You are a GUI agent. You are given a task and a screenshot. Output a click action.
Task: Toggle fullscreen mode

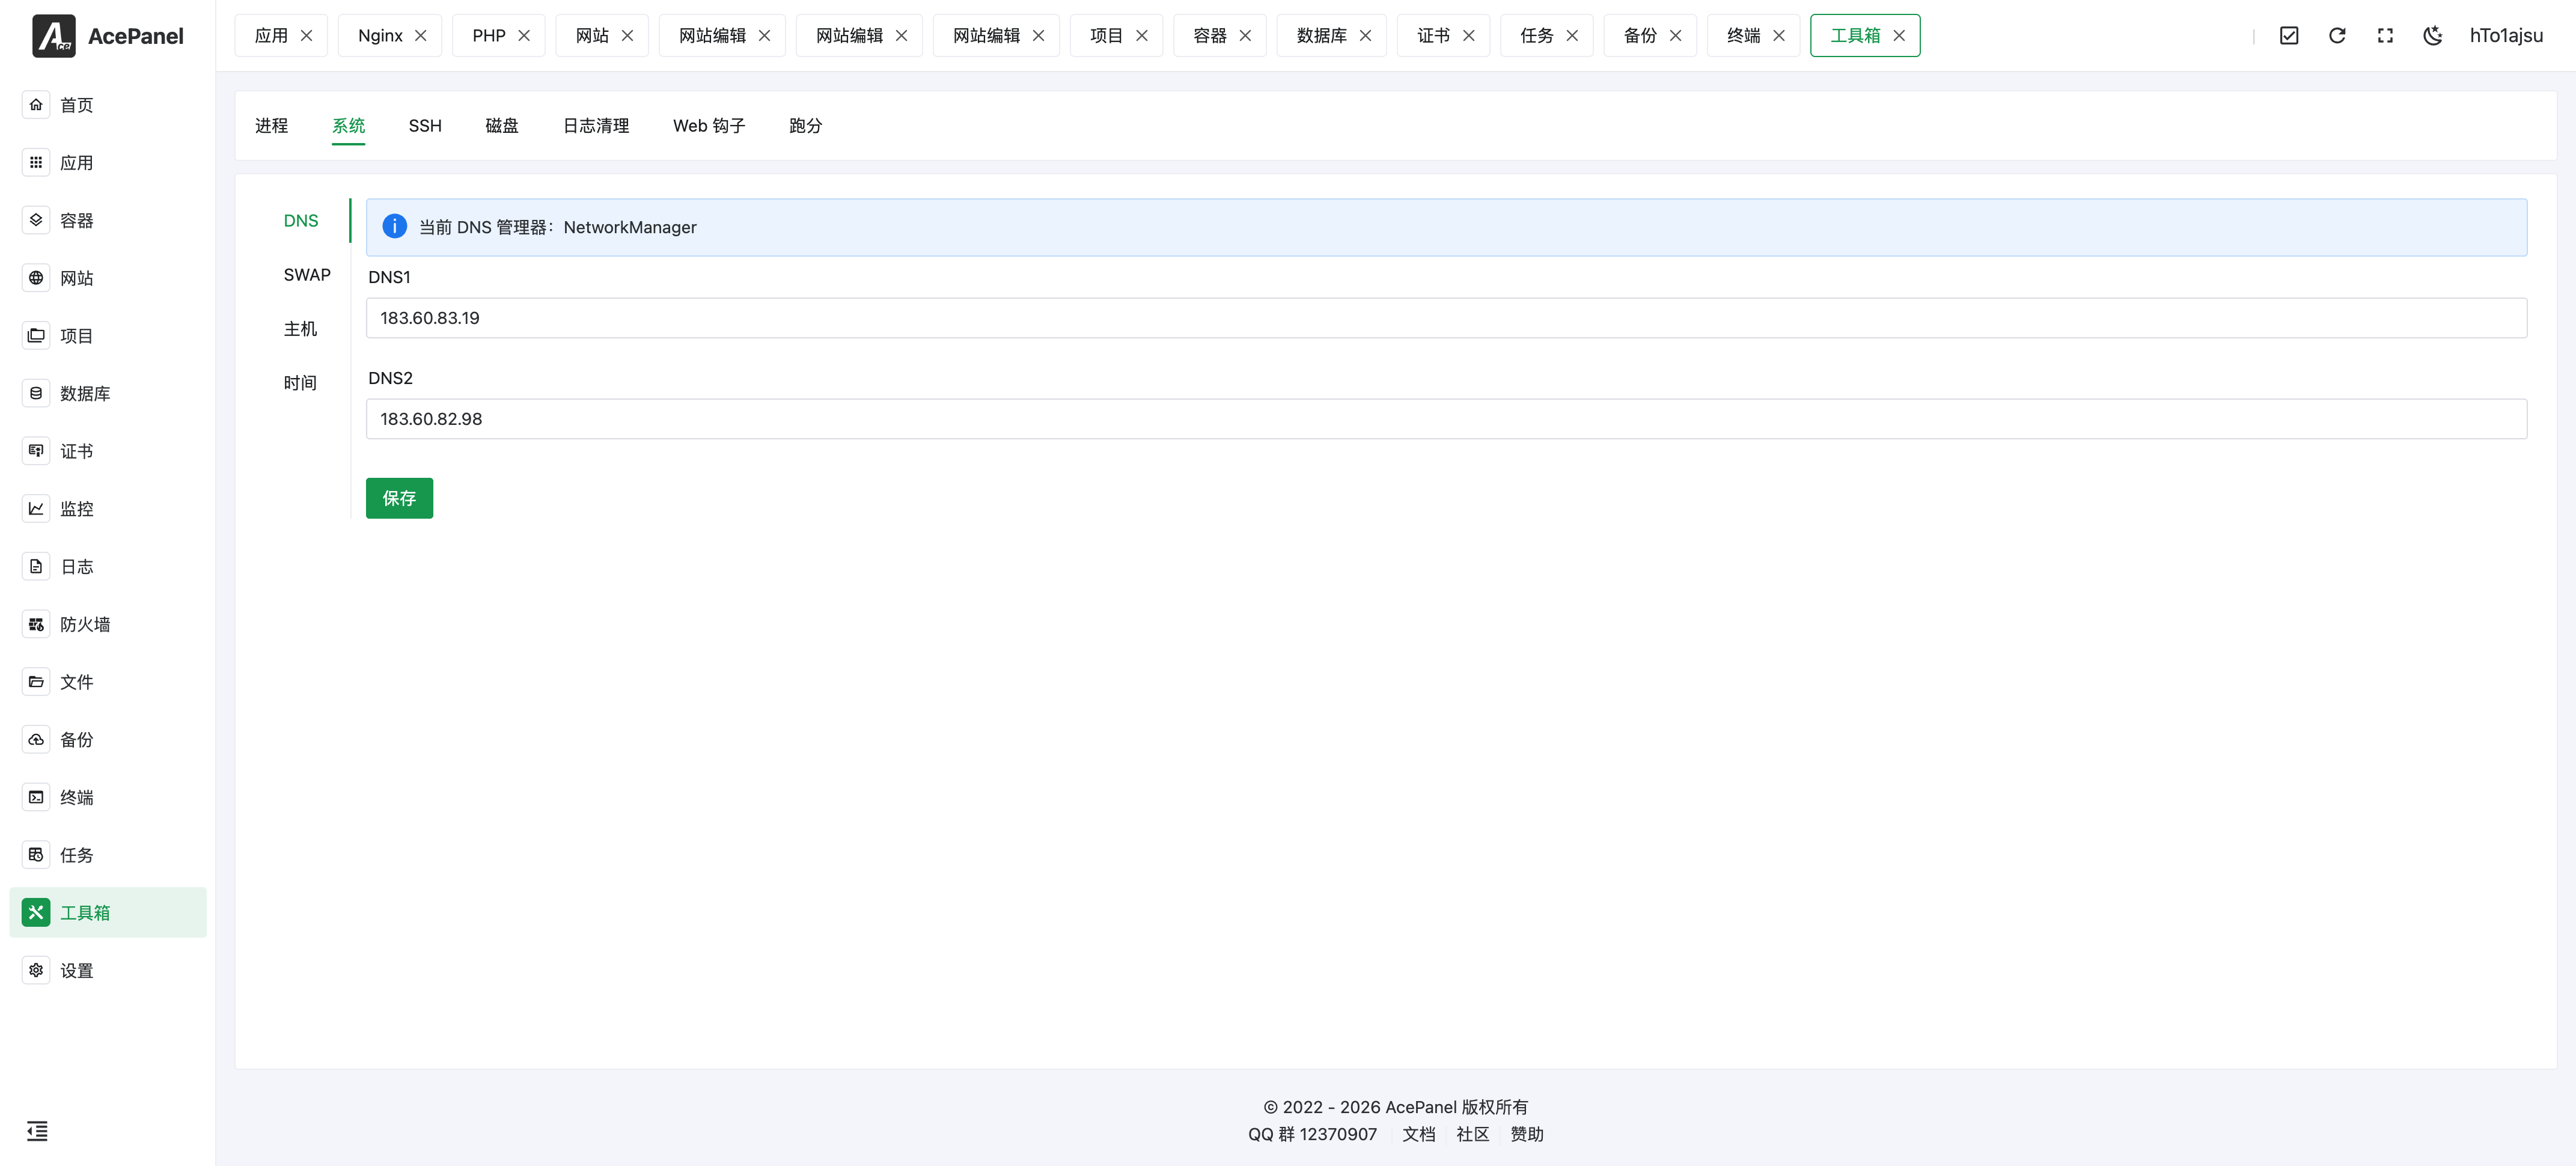pos(2385,35)
